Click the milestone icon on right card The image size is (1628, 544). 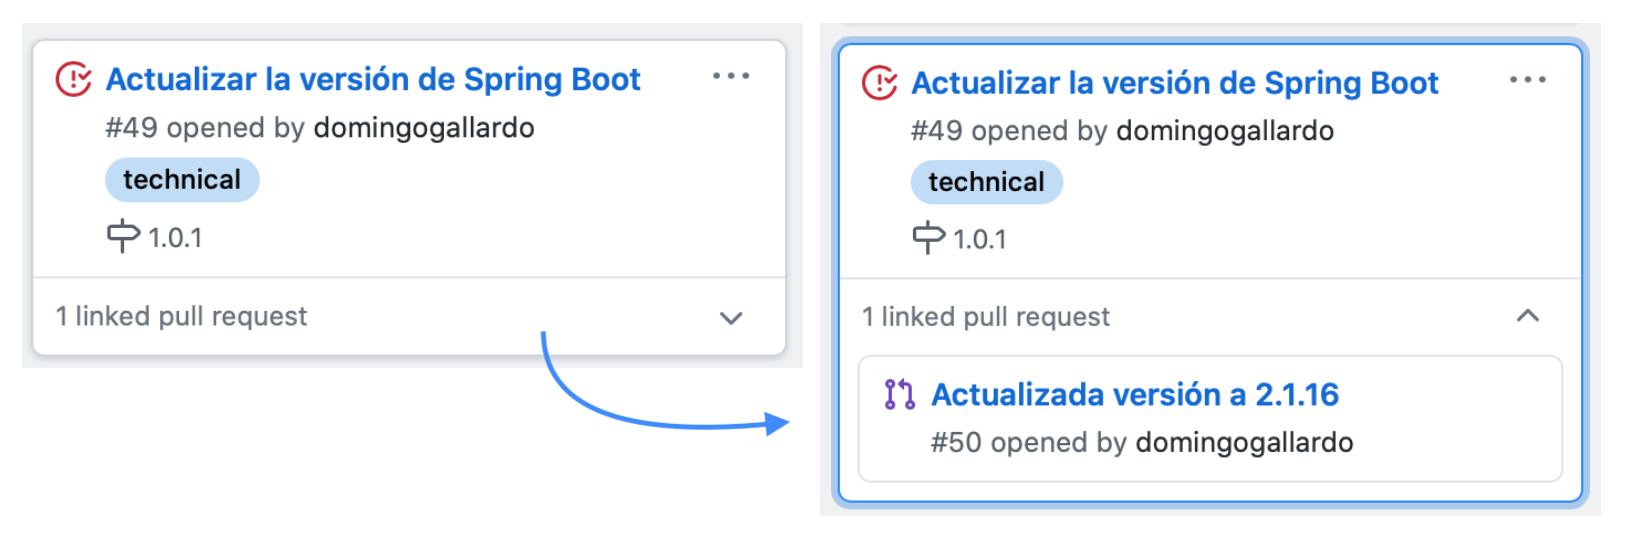pyautogui.click(x=928, y=238)
